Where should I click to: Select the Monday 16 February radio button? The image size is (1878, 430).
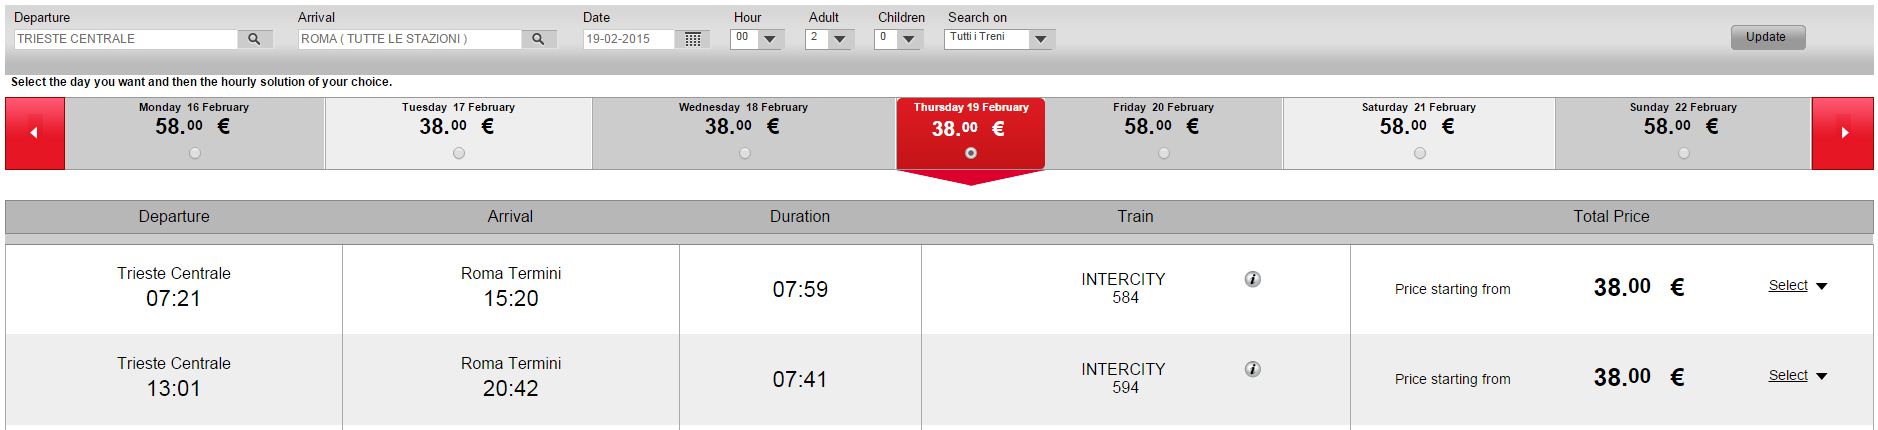[195, 153]
